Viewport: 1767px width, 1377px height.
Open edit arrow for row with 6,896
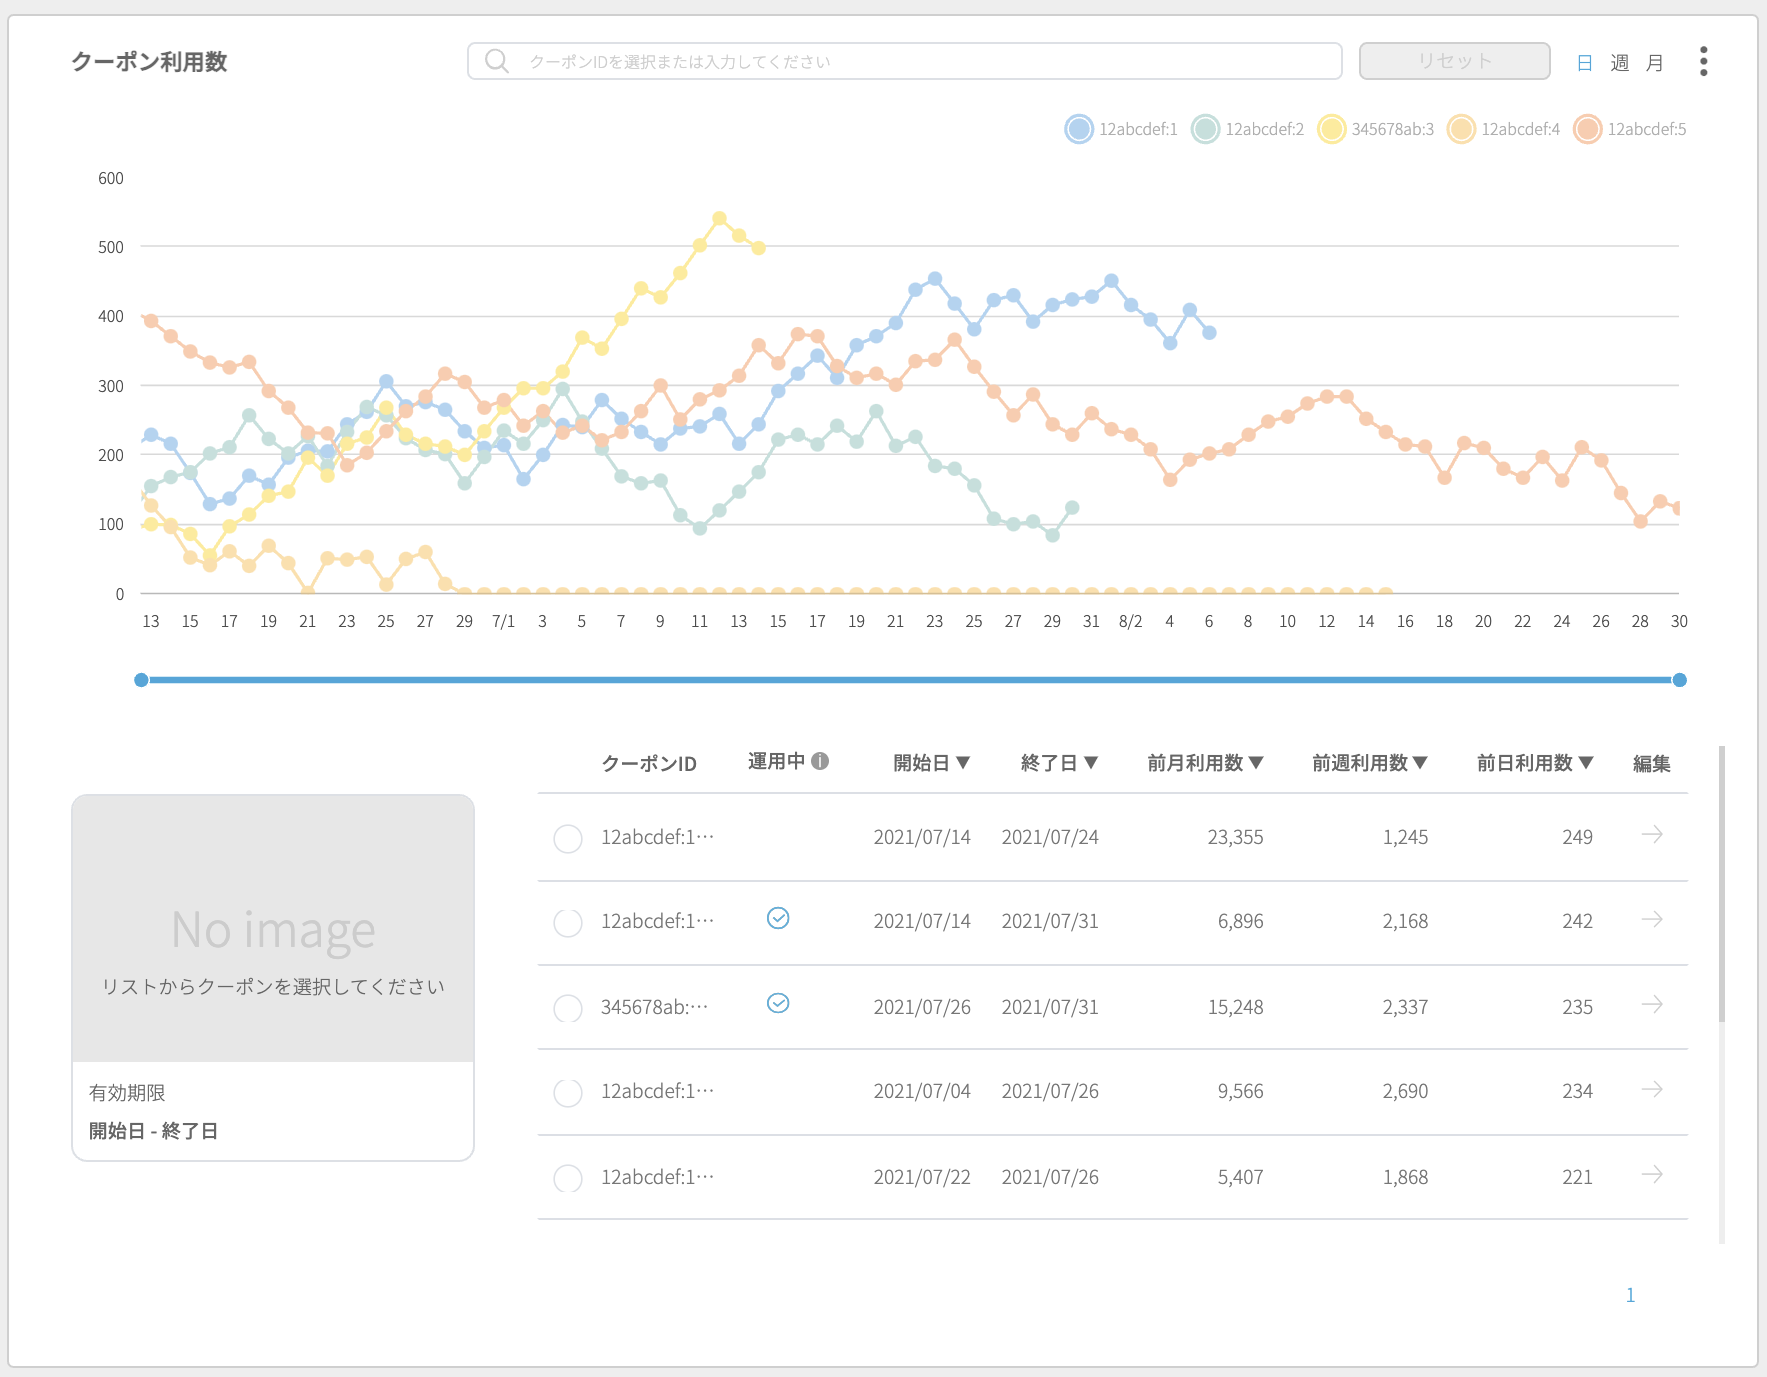[1652, 919]
